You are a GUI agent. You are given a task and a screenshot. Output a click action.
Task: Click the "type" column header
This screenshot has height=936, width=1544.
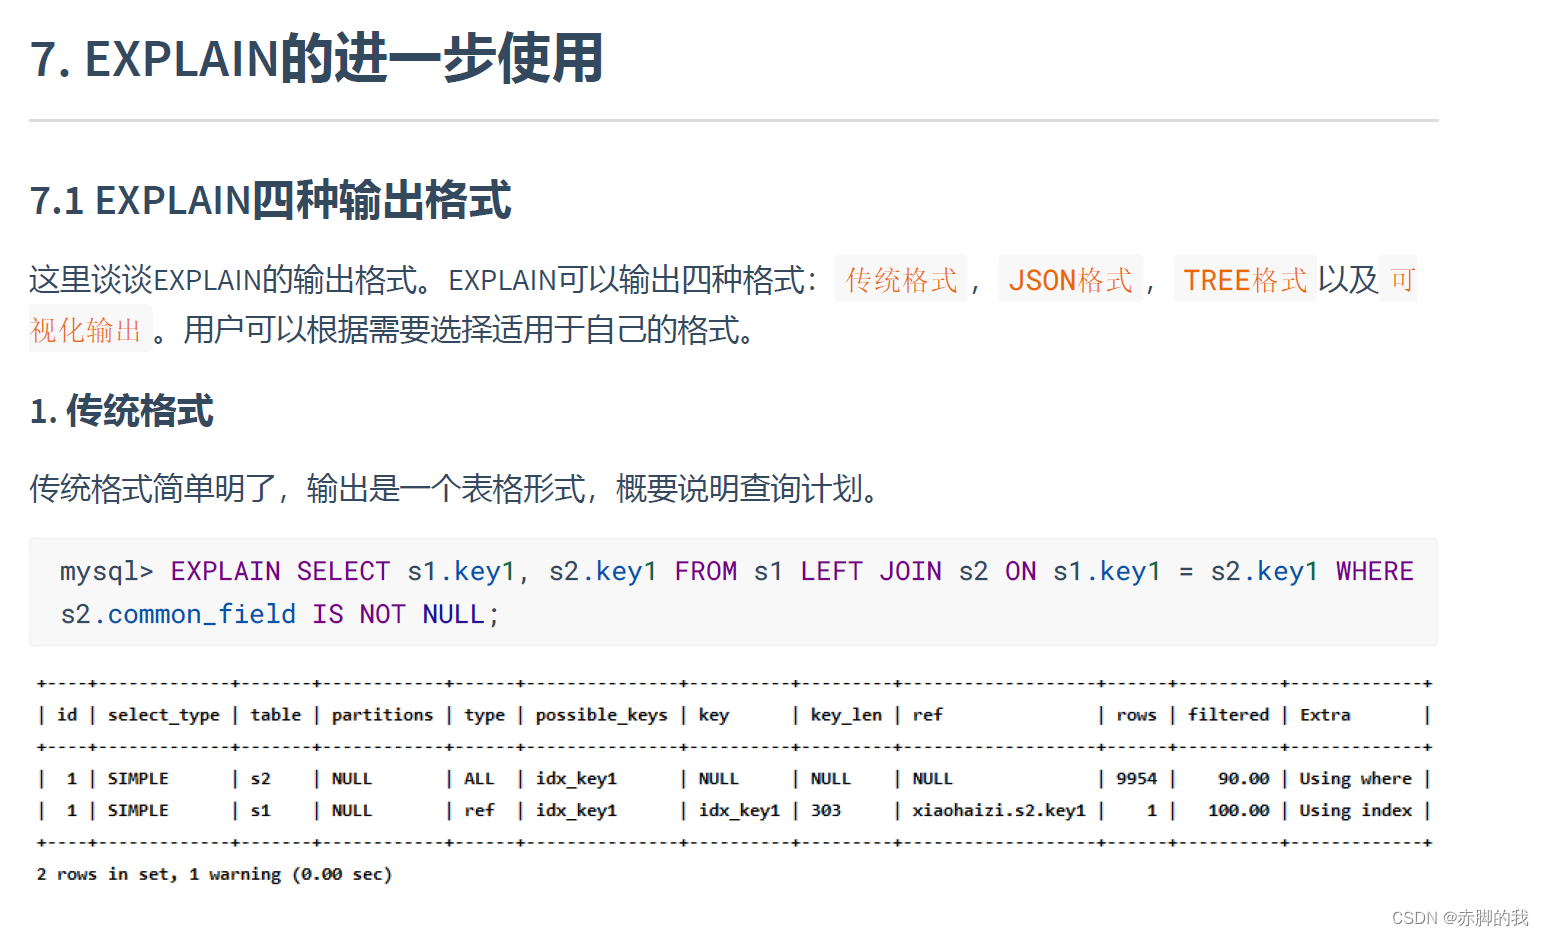pos(485,715)
